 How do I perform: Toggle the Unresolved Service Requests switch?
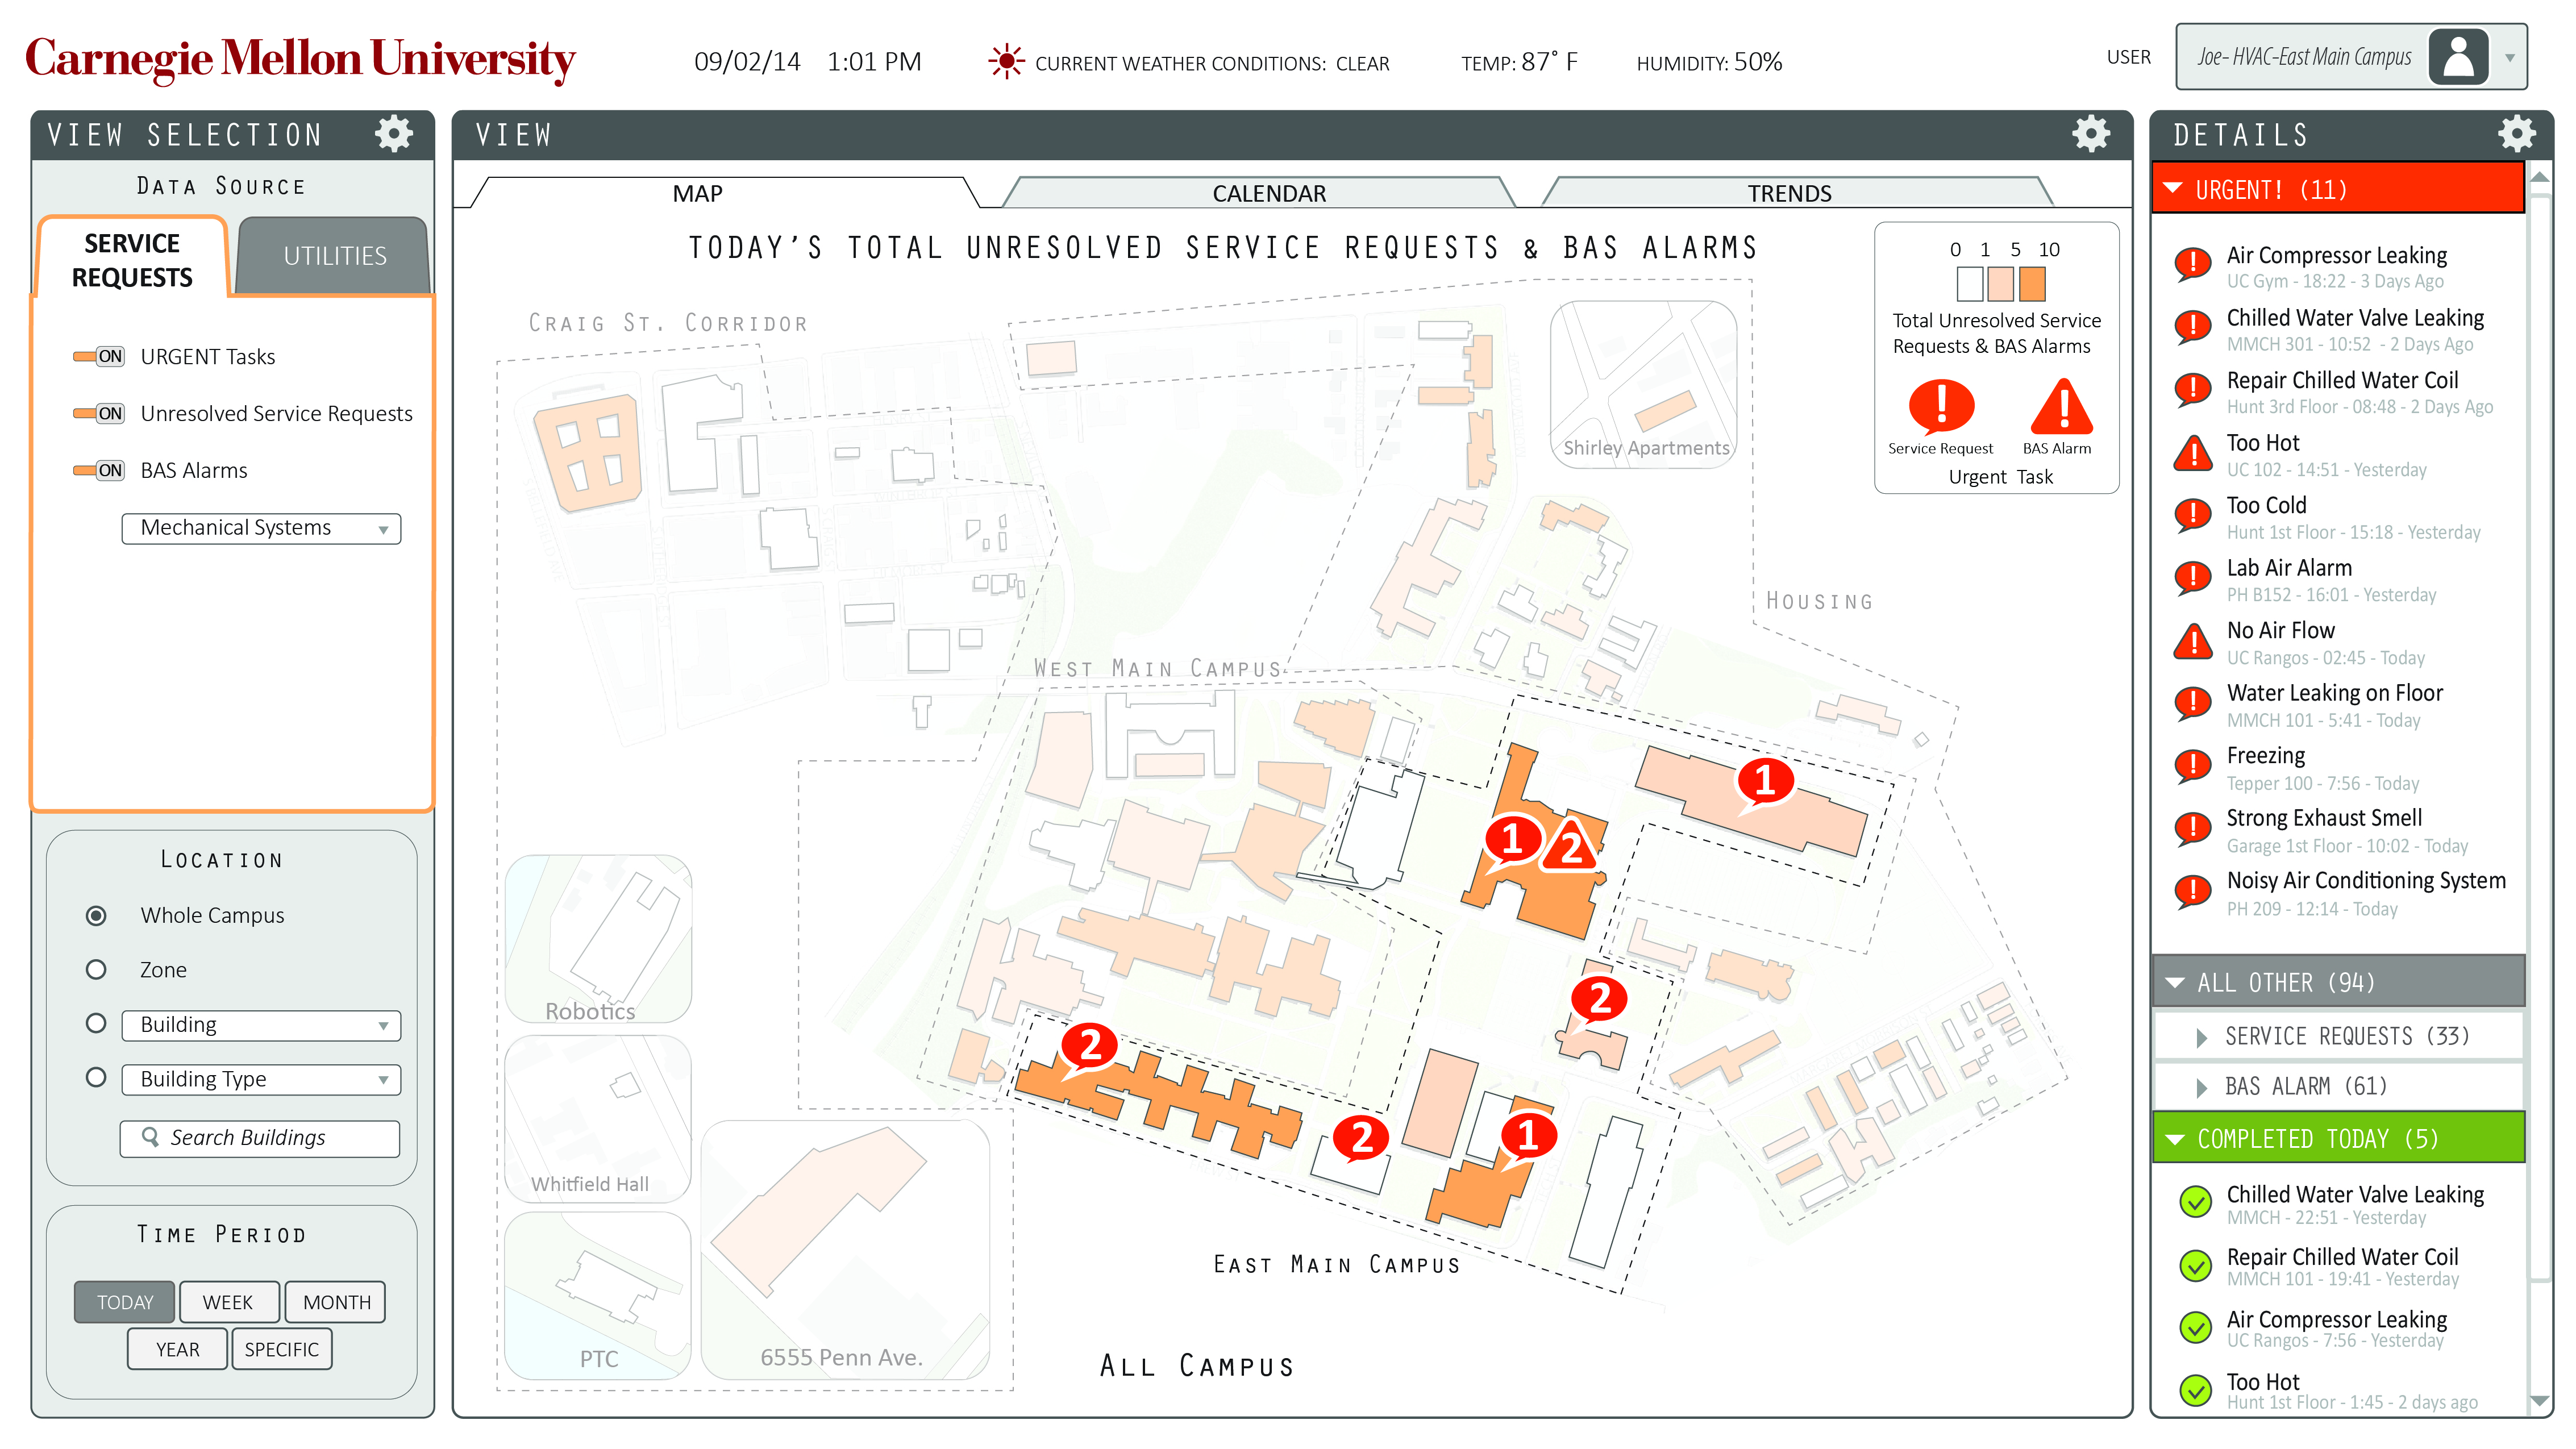[99, 413]
